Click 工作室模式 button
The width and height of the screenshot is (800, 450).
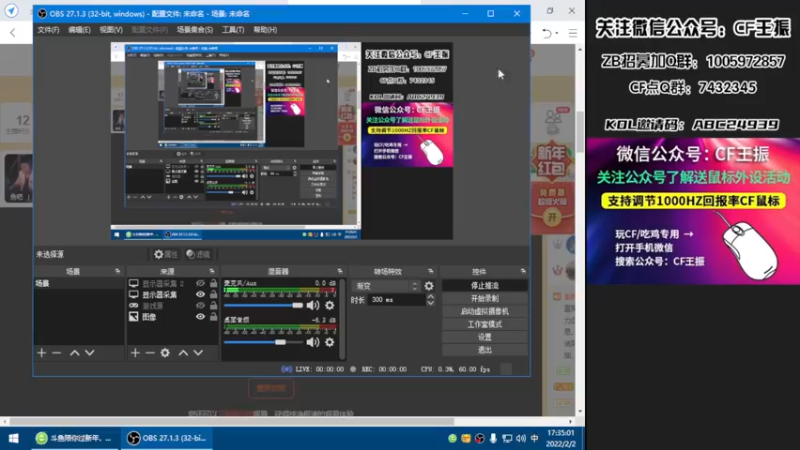pos(485,324)
